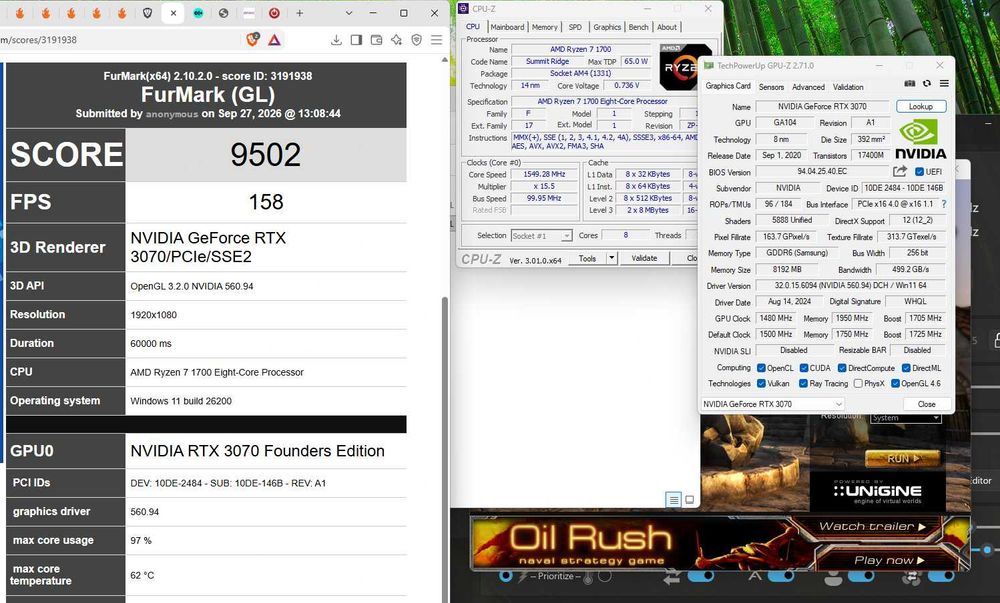This screenshot has height=603, width=1000.
Task: Open the Brave VPN shield icon
Action: click(416, 40)
